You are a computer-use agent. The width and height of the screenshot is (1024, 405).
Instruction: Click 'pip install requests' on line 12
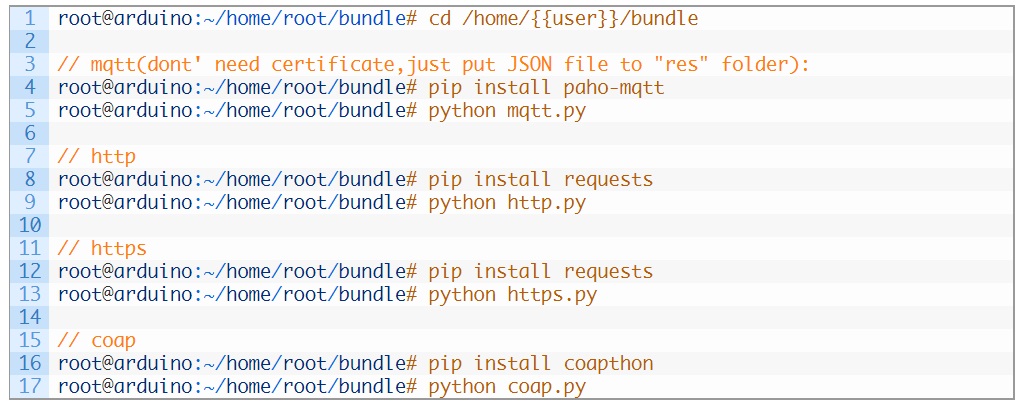[541, 271]
